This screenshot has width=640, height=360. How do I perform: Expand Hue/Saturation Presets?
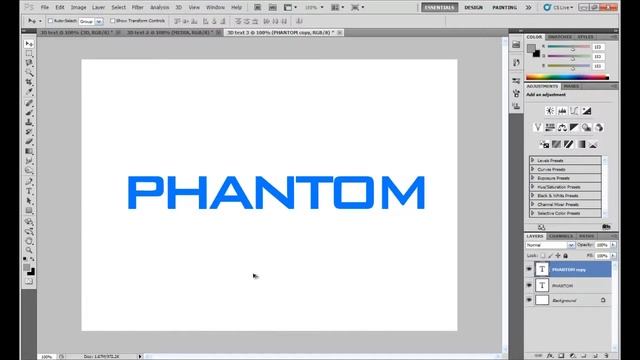coord(533,187)
